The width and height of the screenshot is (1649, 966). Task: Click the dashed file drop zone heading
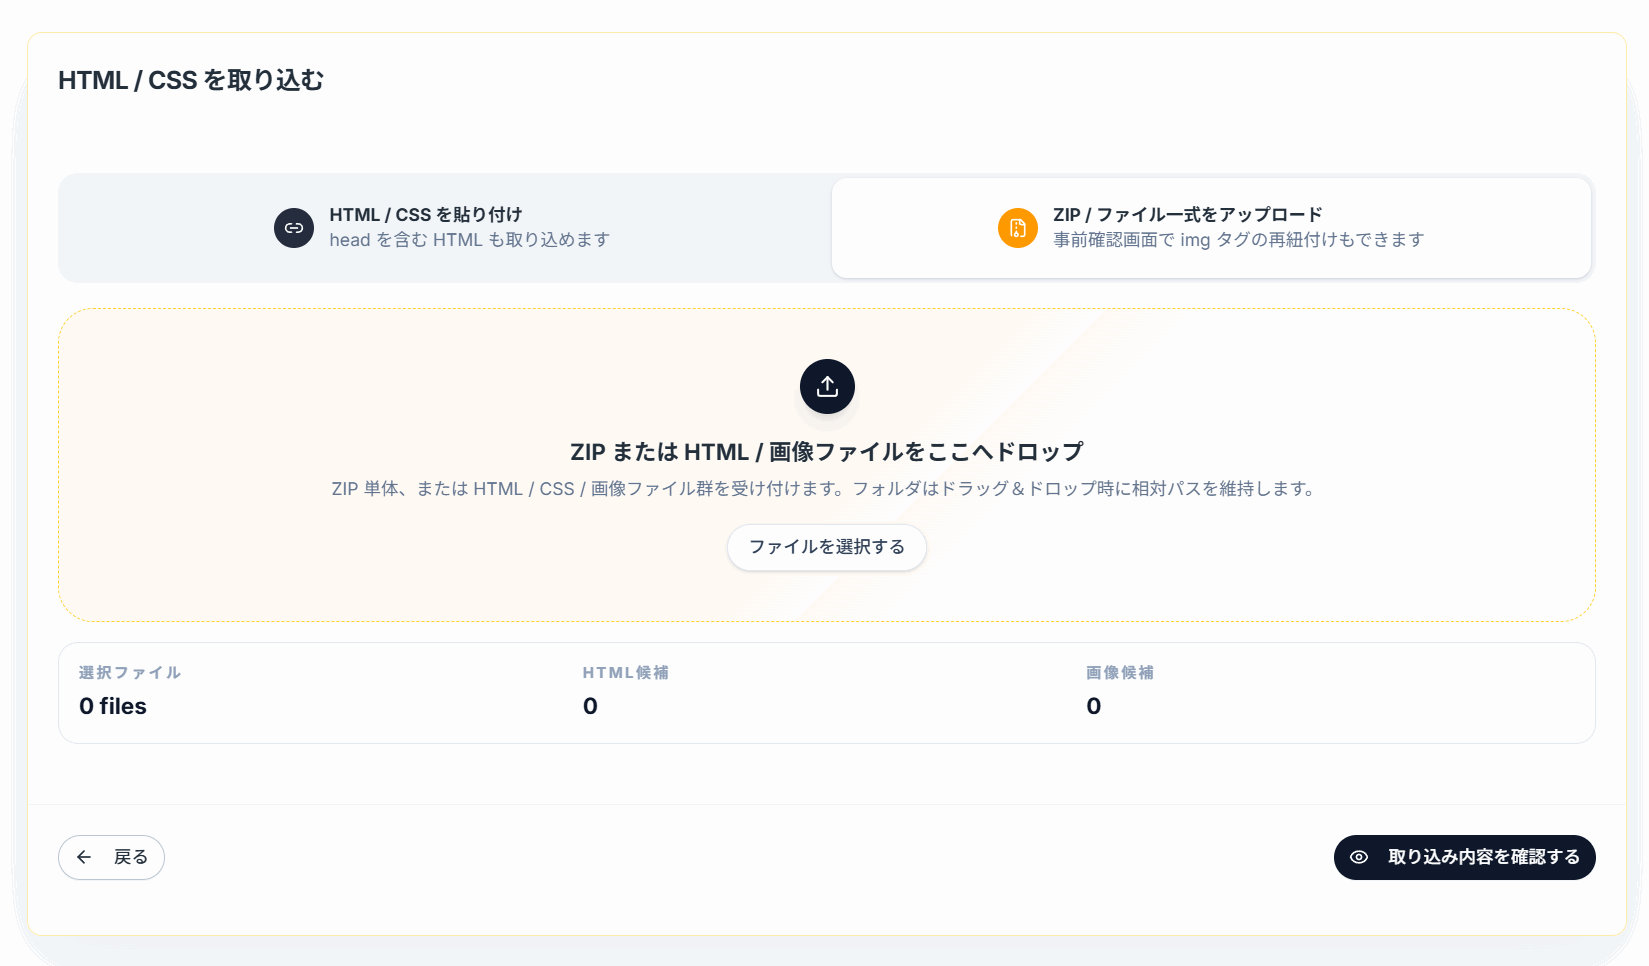coord(827,452)
